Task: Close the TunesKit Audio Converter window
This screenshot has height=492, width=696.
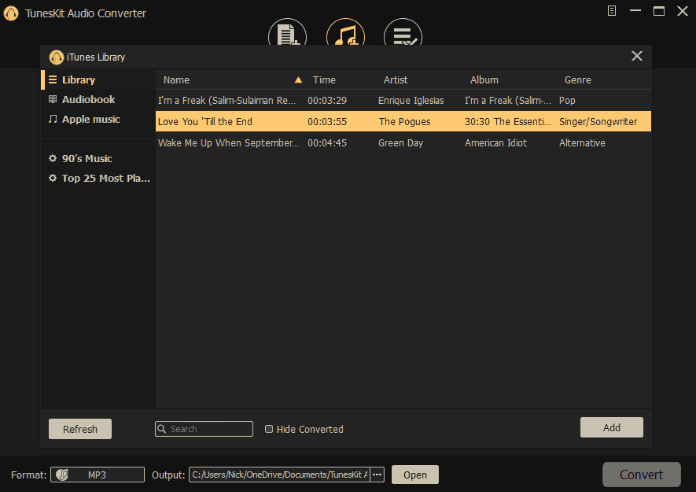Action: coord(683,11)
